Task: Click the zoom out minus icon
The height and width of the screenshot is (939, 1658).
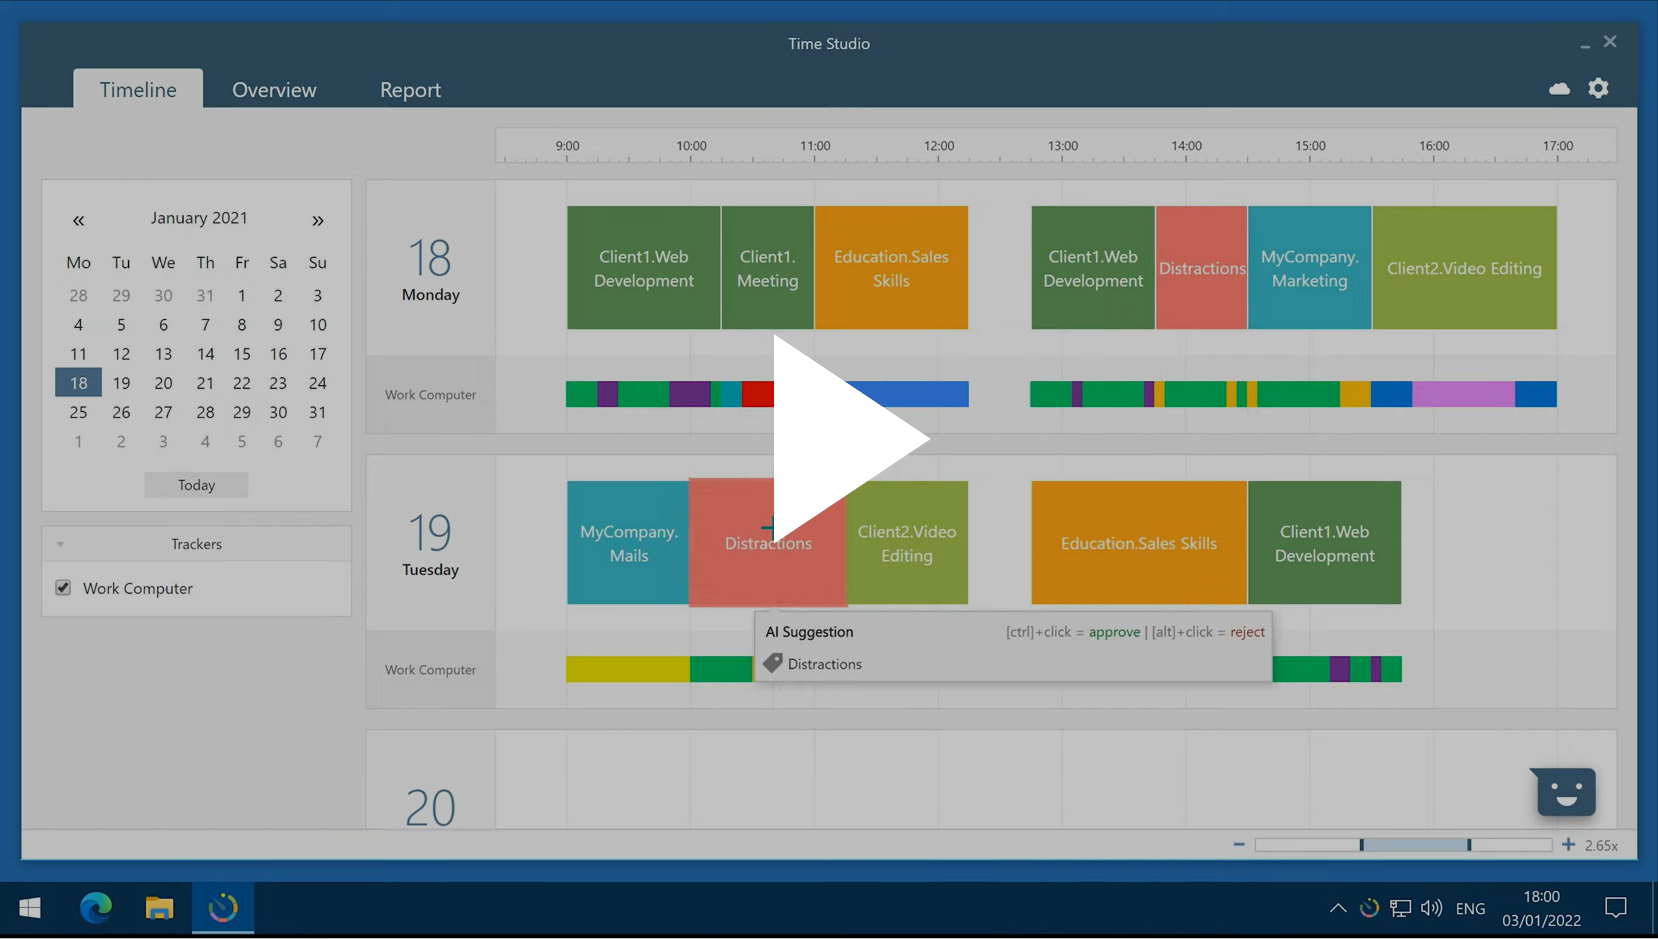Action: pyautogui.click(x=1239, y=845)
